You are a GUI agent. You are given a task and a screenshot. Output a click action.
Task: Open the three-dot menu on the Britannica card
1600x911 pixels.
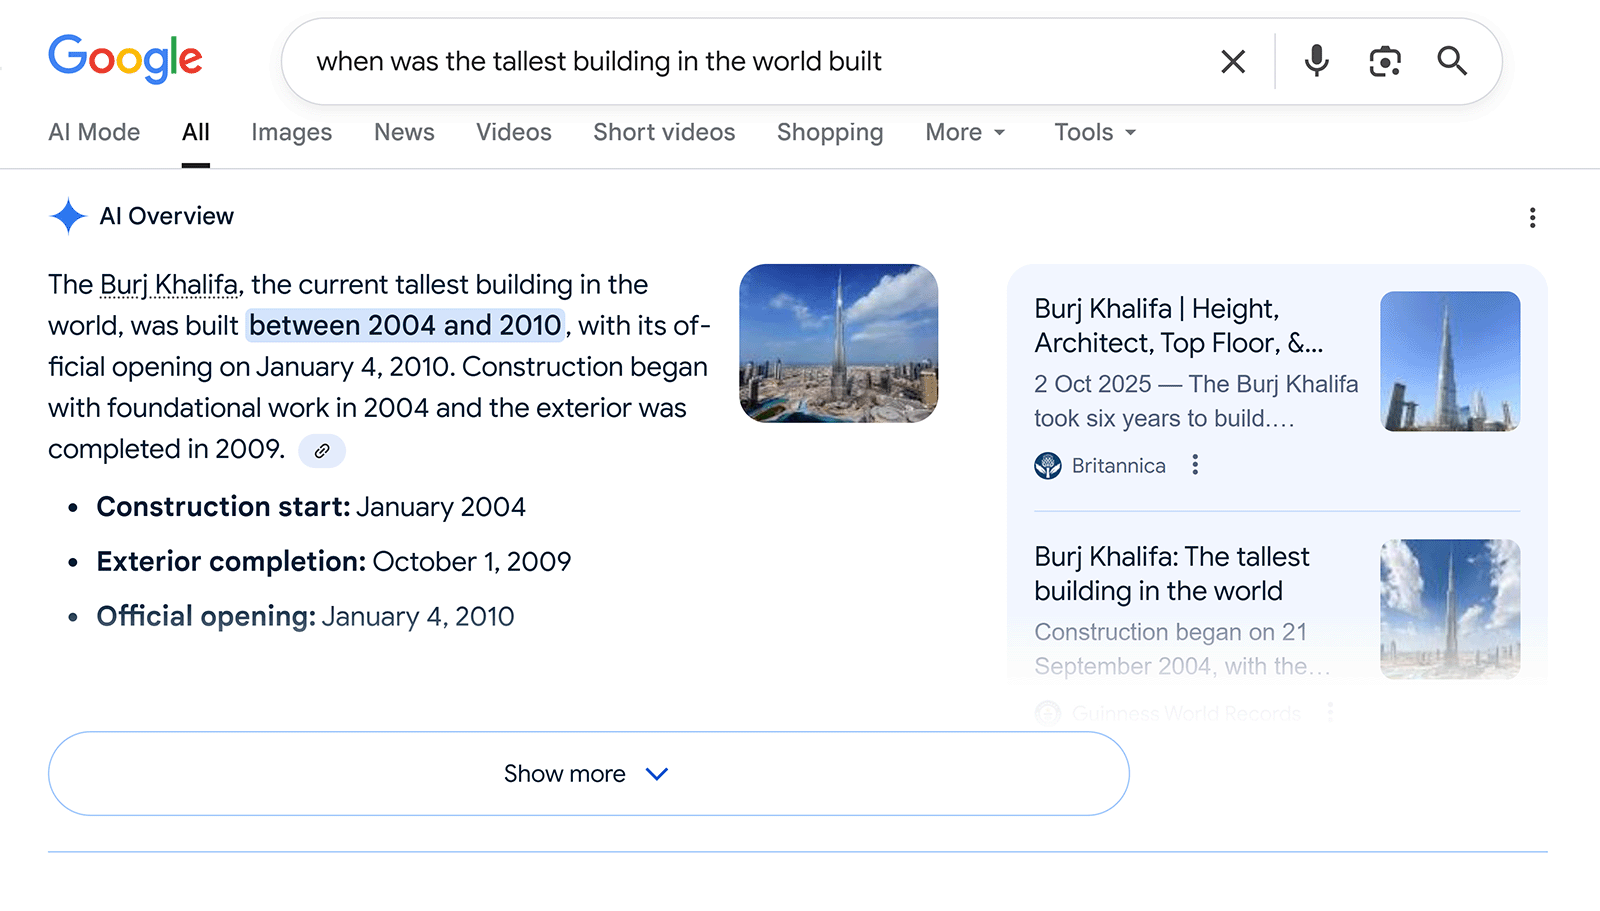pos(1195,465)
